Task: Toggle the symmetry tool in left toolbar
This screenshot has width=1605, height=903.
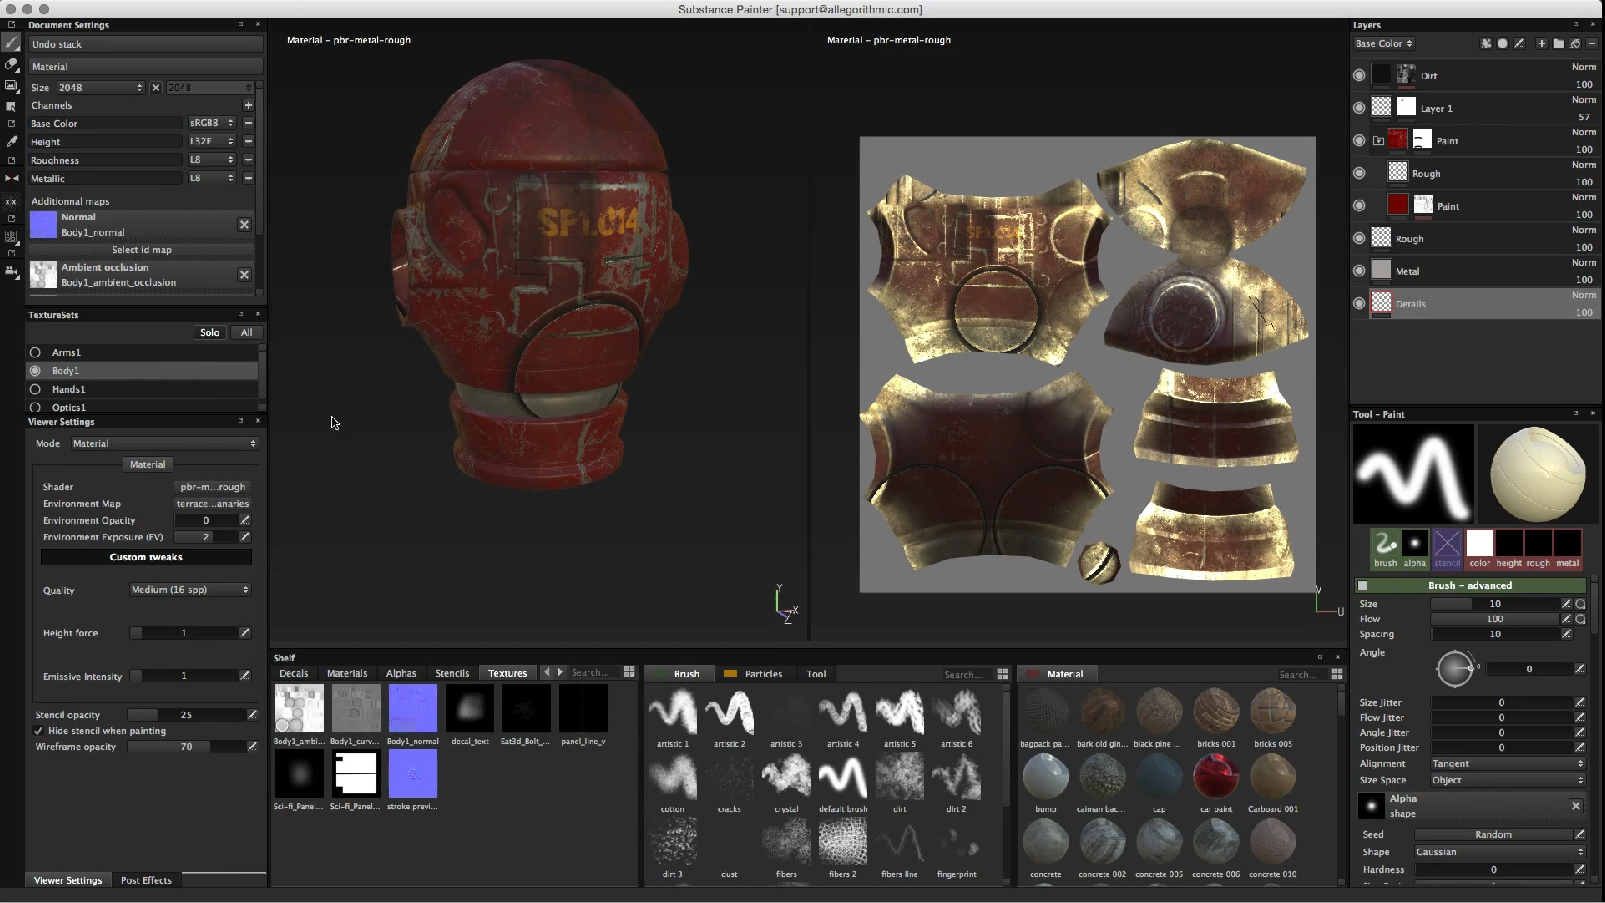Action: pyautogui.click(x=12, y=178)
